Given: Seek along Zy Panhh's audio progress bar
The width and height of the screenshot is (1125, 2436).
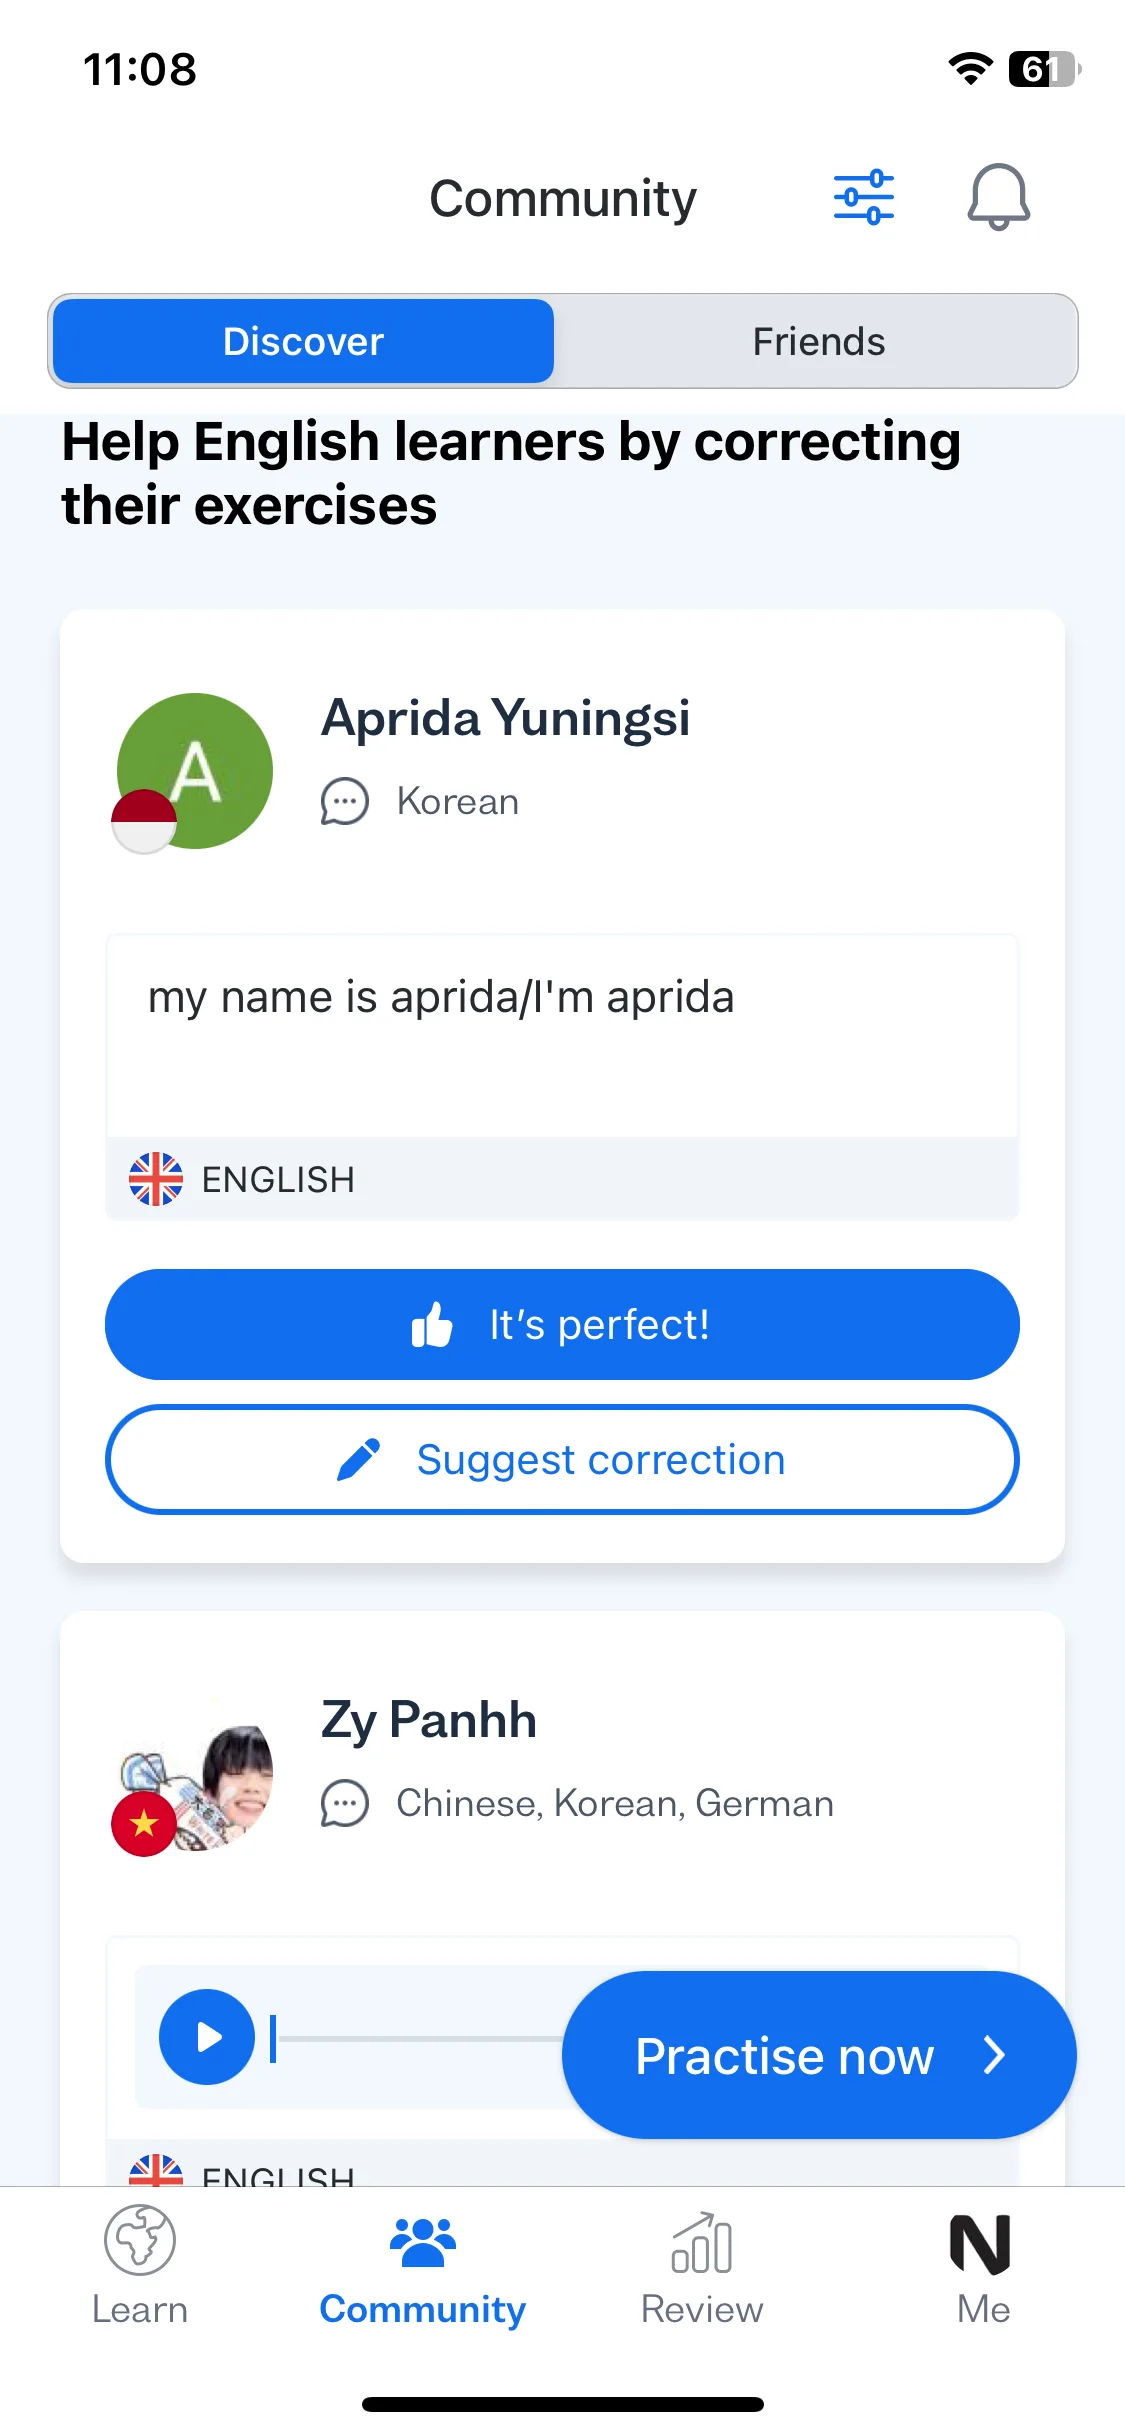Looking at the screenshot, I should coord(415,2037).
